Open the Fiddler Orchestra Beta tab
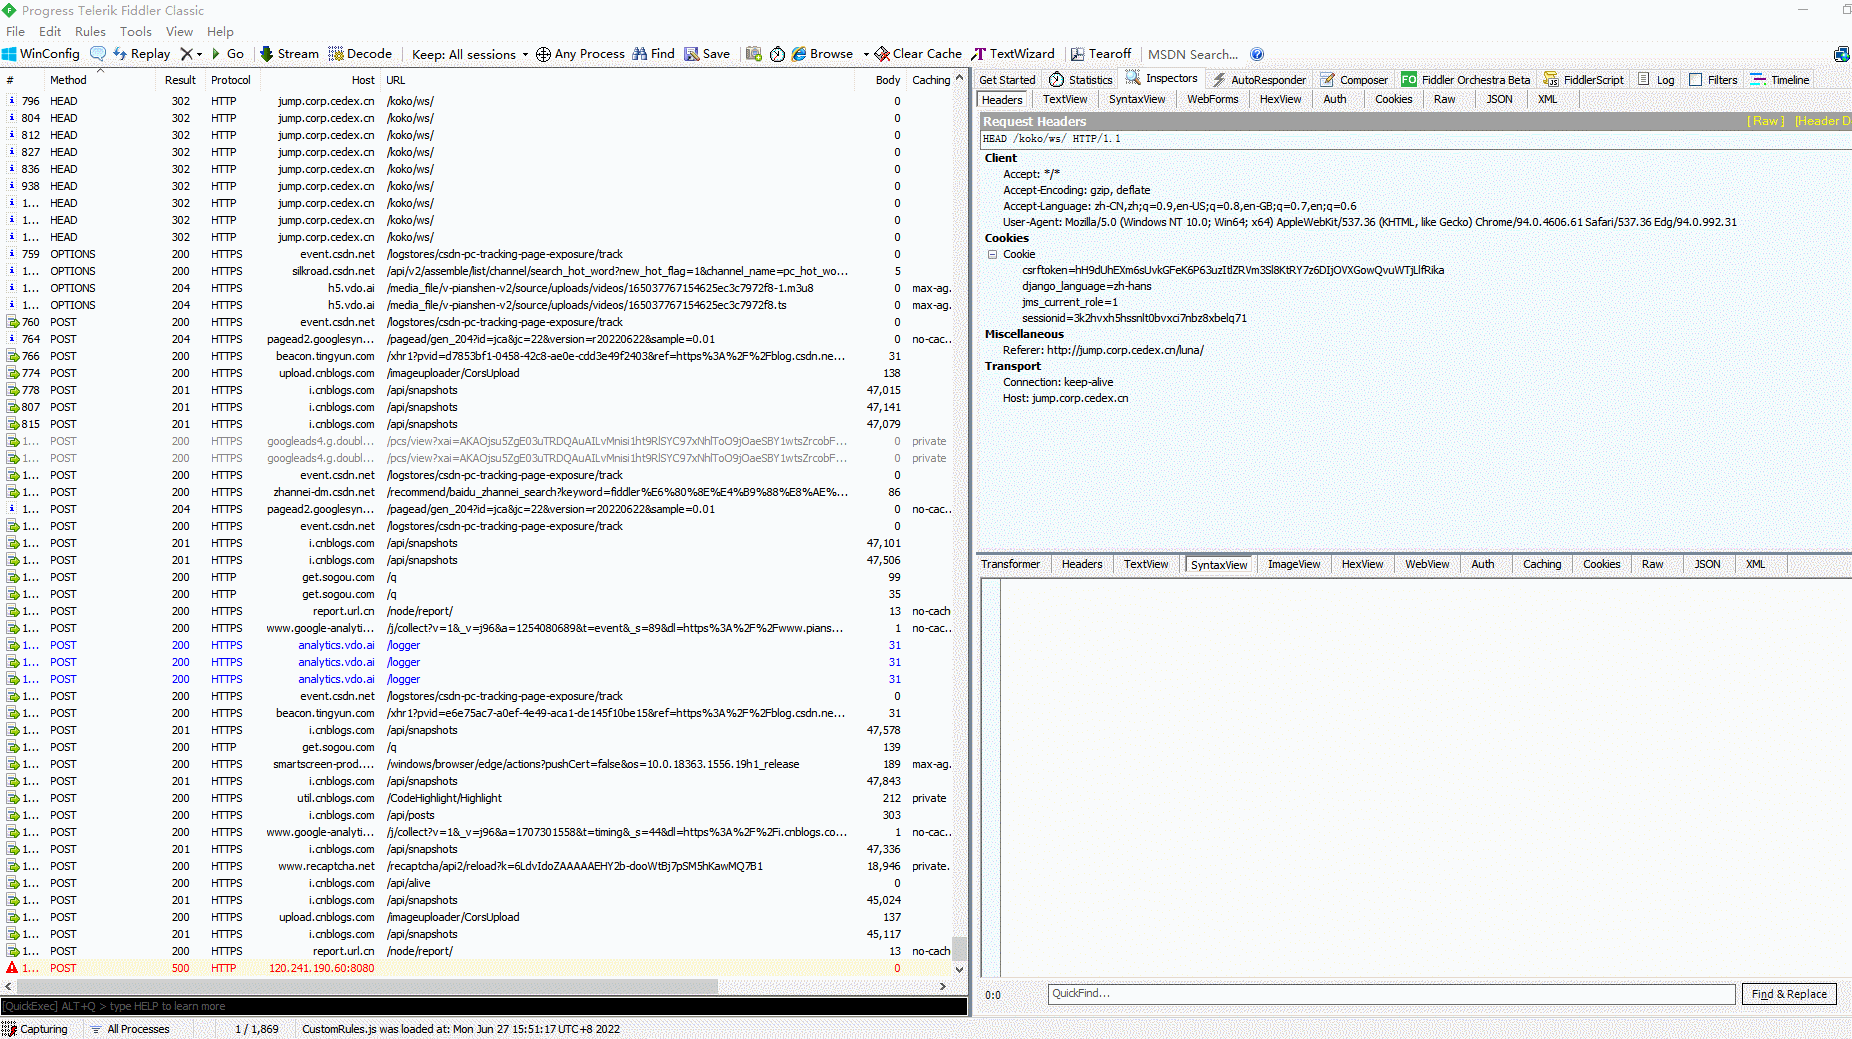This screenshot has height=1039, width=1852. 1466,80
